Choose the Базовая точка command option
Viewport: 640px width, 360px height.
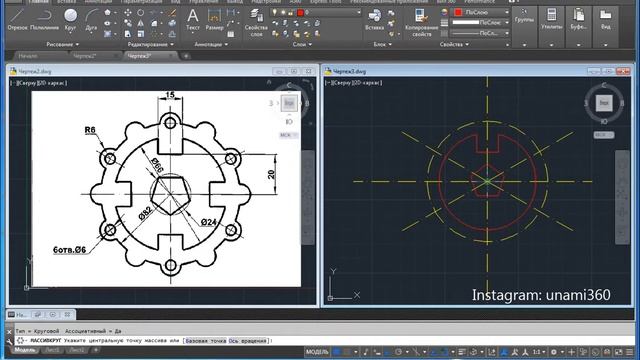(205, 340)
